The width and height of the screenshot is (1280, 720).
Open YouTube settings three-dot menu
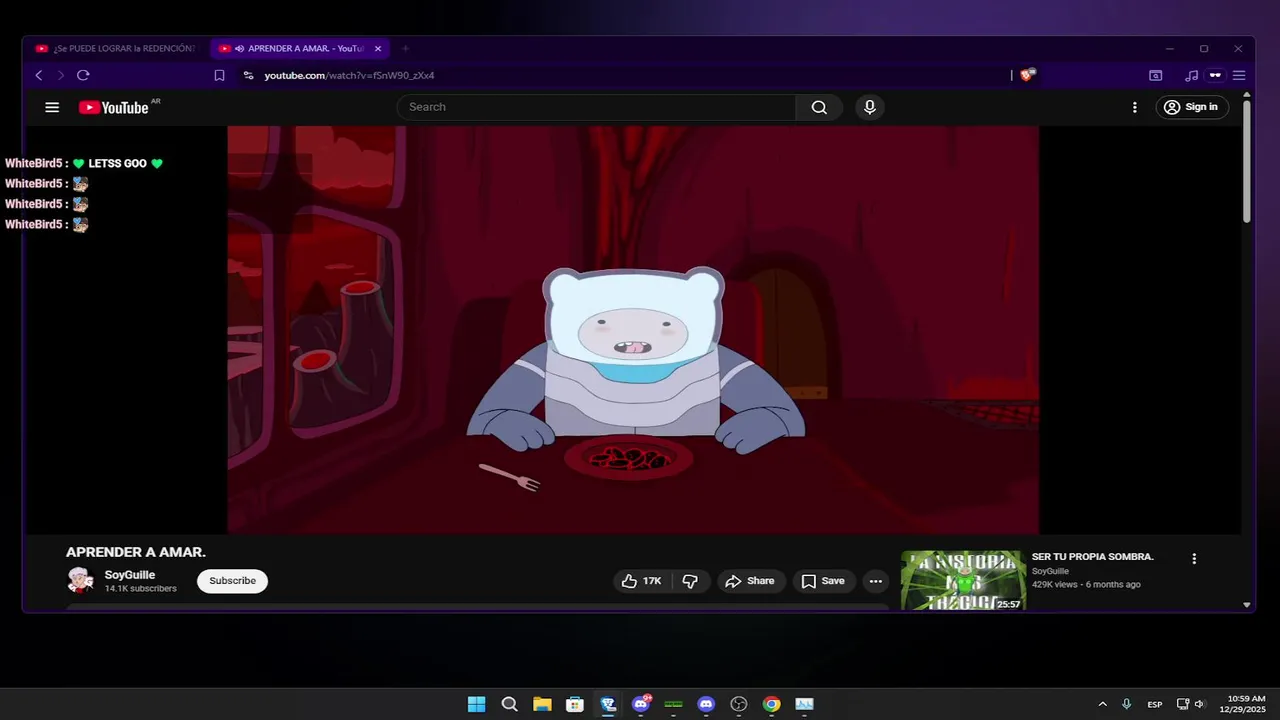tap(1134, 107)
